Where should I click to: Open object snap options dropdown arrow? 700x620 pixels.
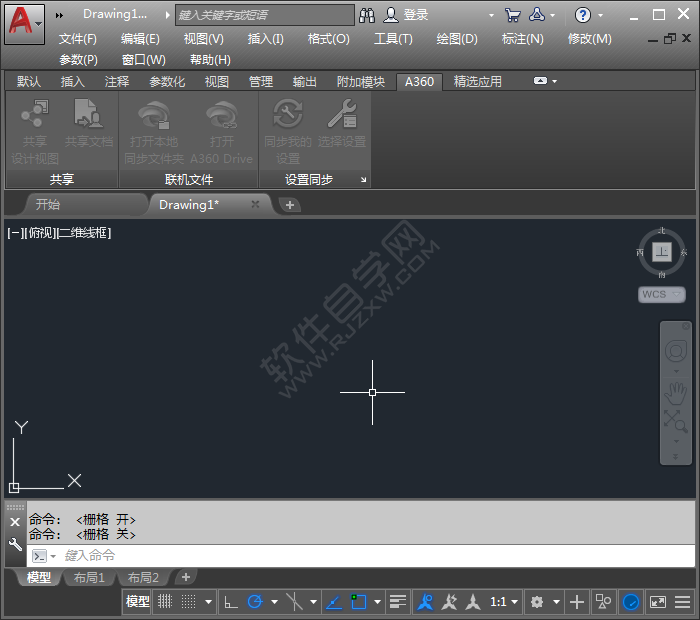[x=378, y=602]
